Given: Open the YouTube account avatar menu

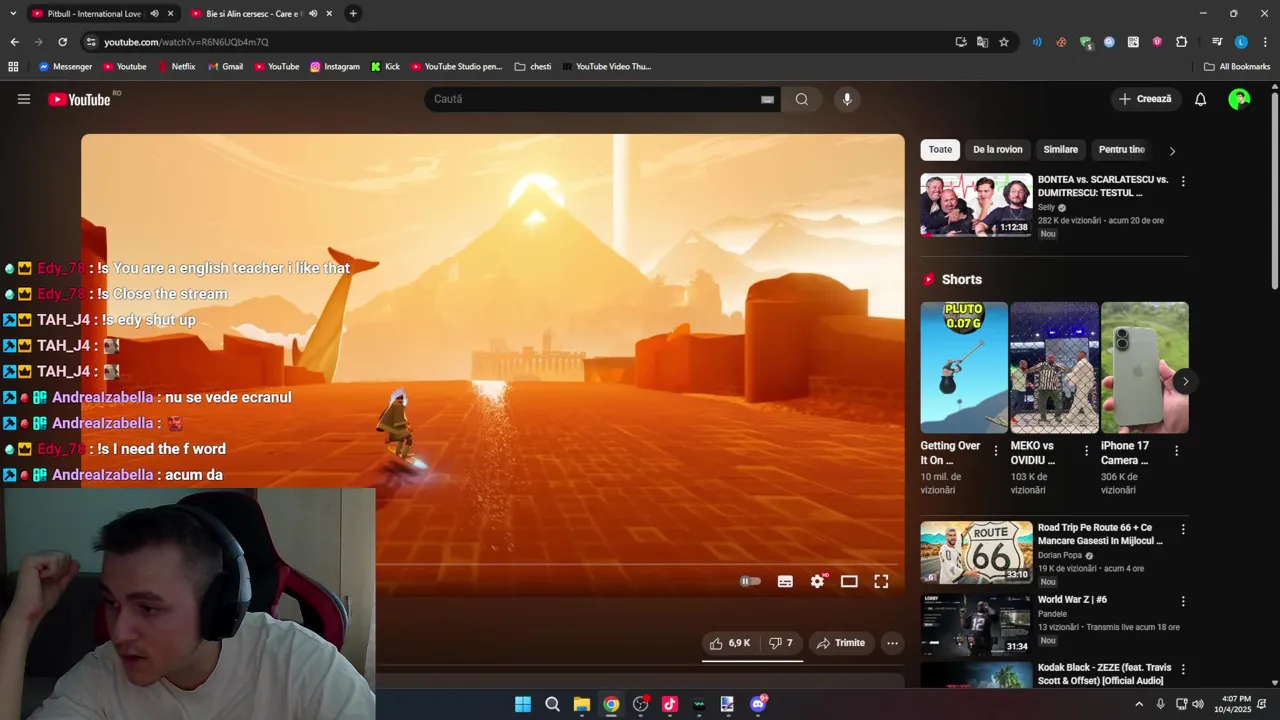Looking at the screenshot, I should pos(1239,99).
